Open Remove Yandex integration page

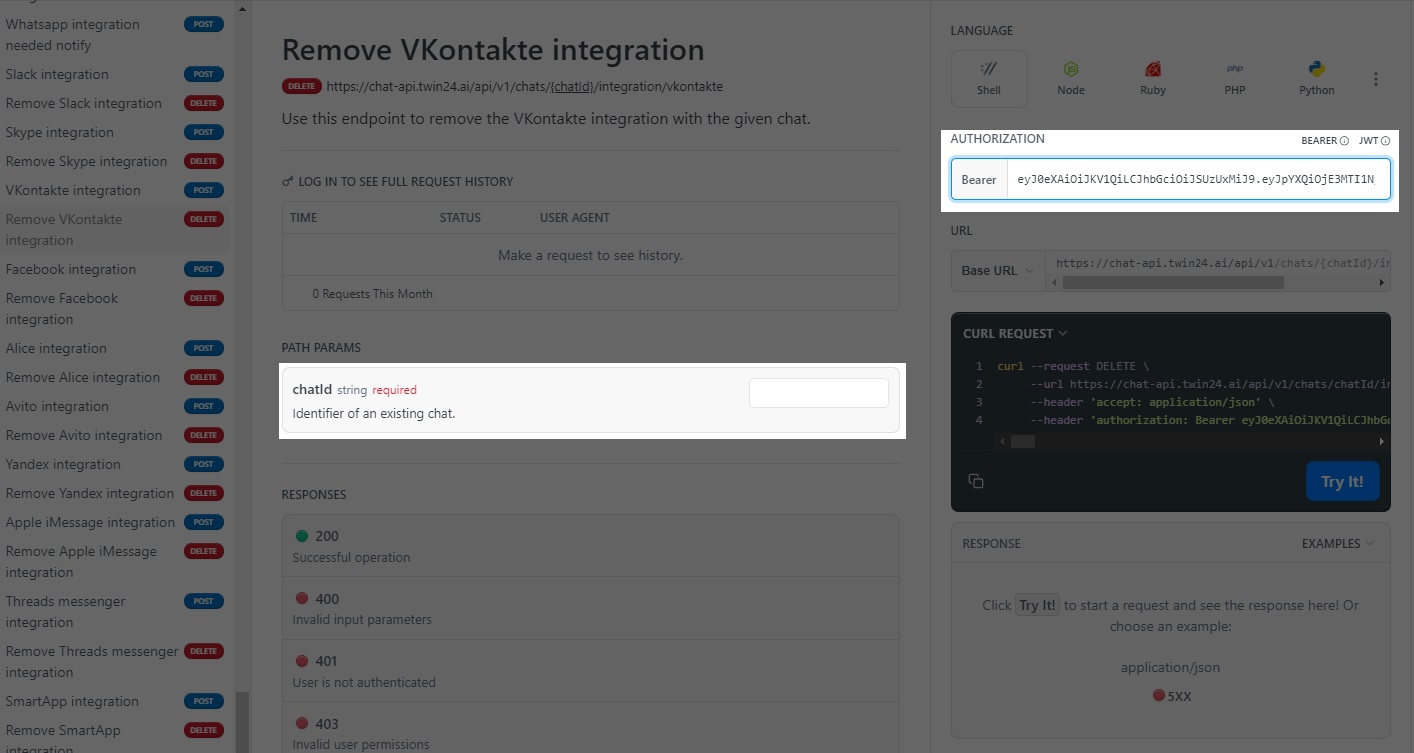[115, 493]
